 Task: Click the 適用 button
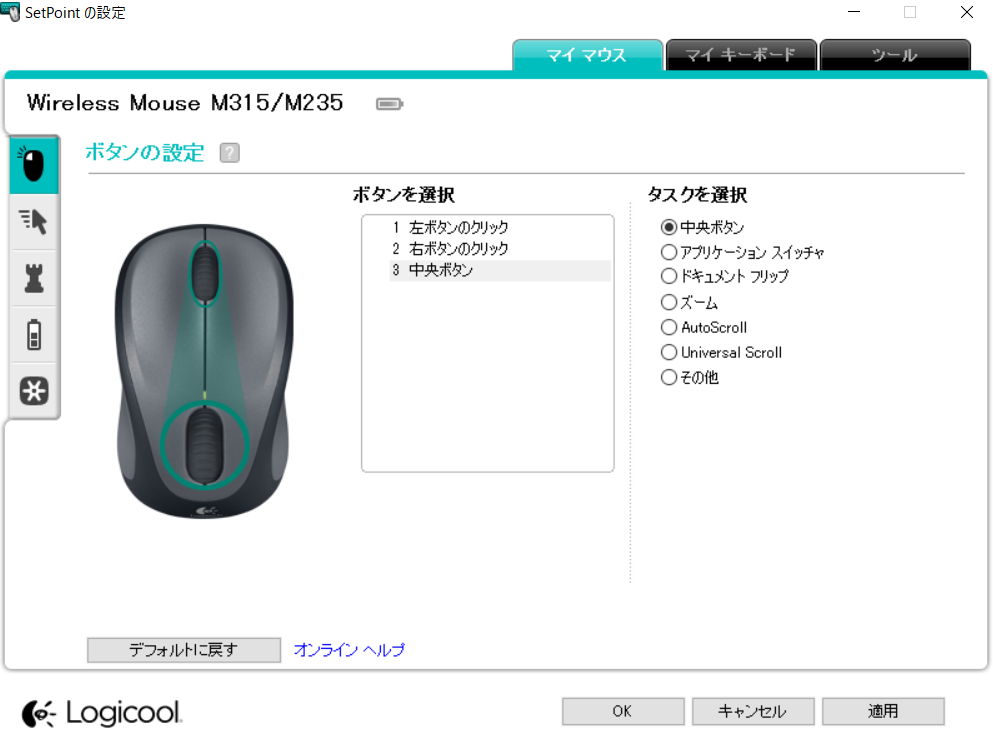click(883, 711)
